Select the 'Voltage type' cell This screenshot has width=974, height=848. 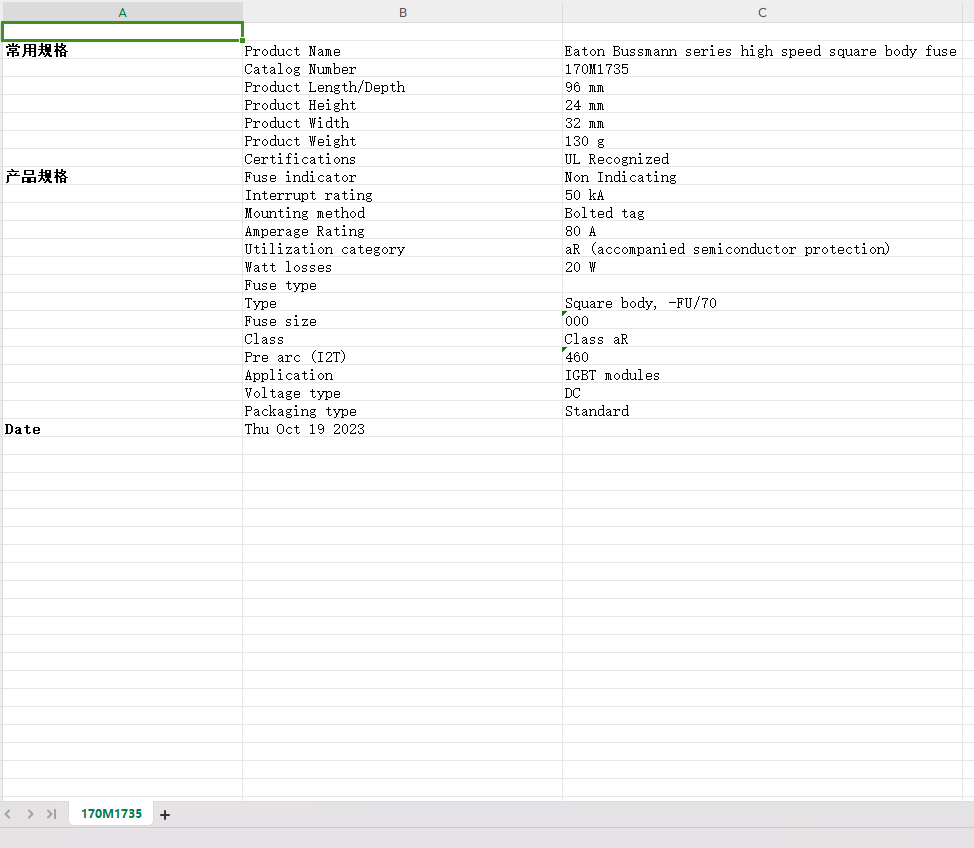click(x=403, y=393)
